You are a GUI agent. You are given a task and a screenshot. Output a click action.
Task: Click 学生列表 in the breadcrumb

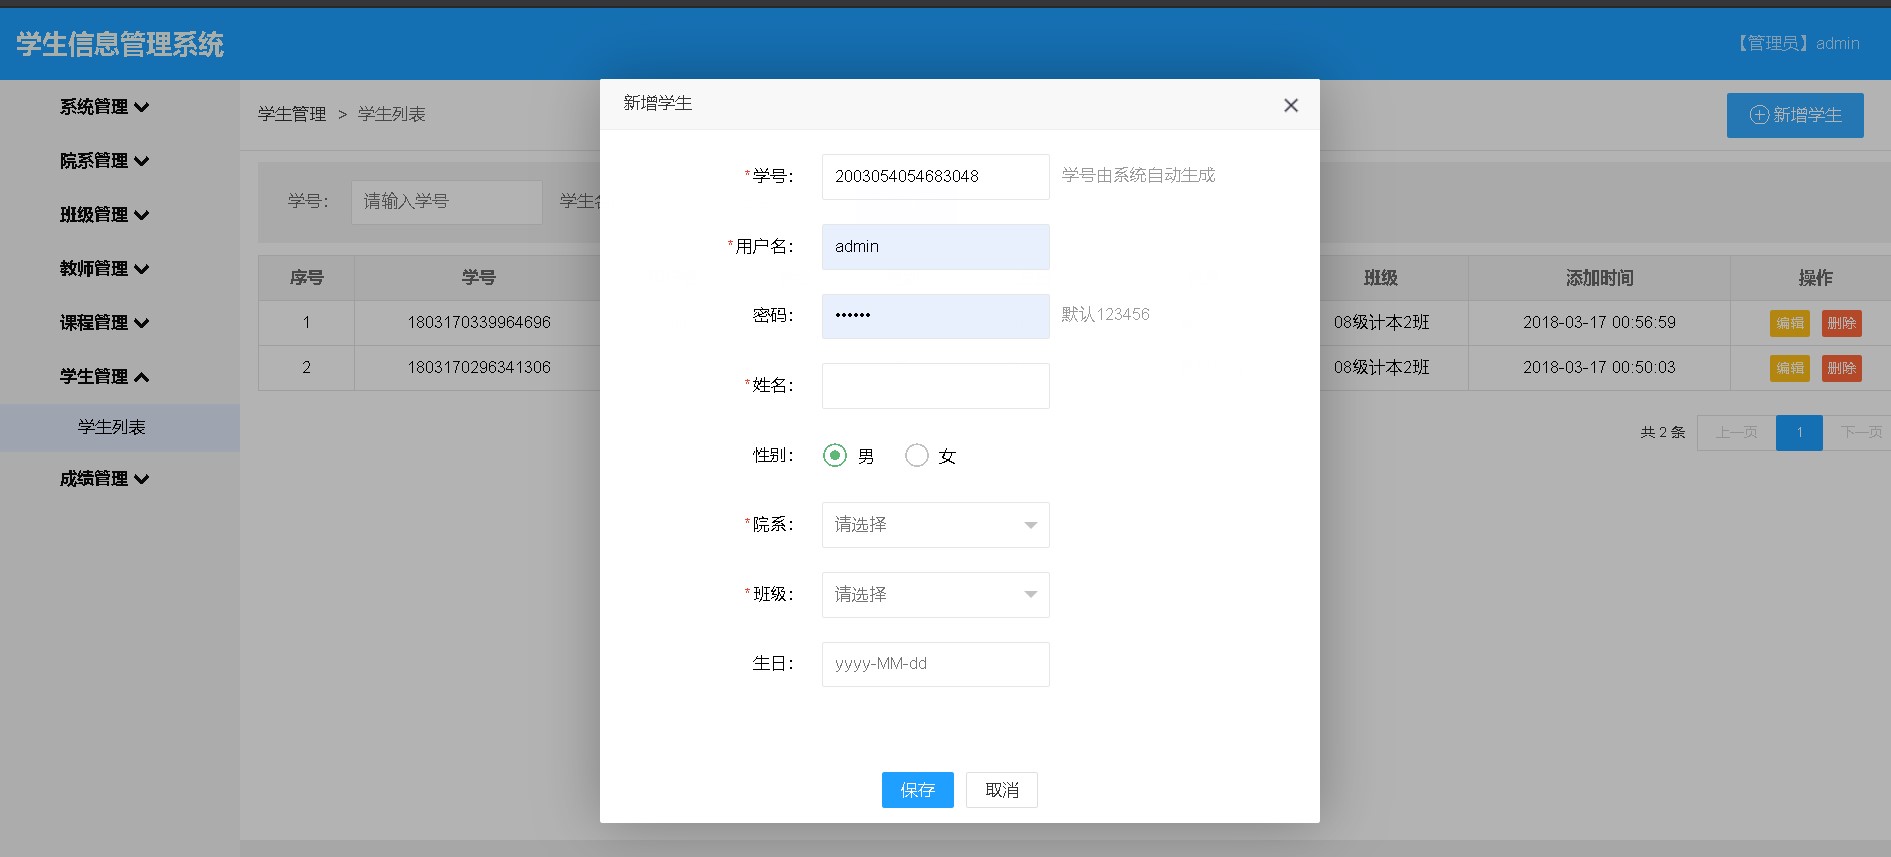[392, 114]
